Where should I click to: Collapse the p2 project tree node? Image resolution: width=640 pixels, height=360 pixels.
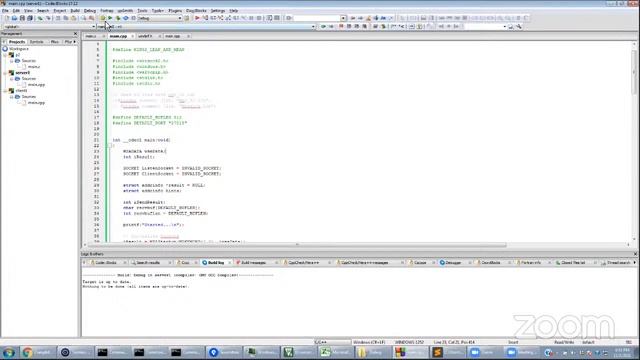(5, 55)
